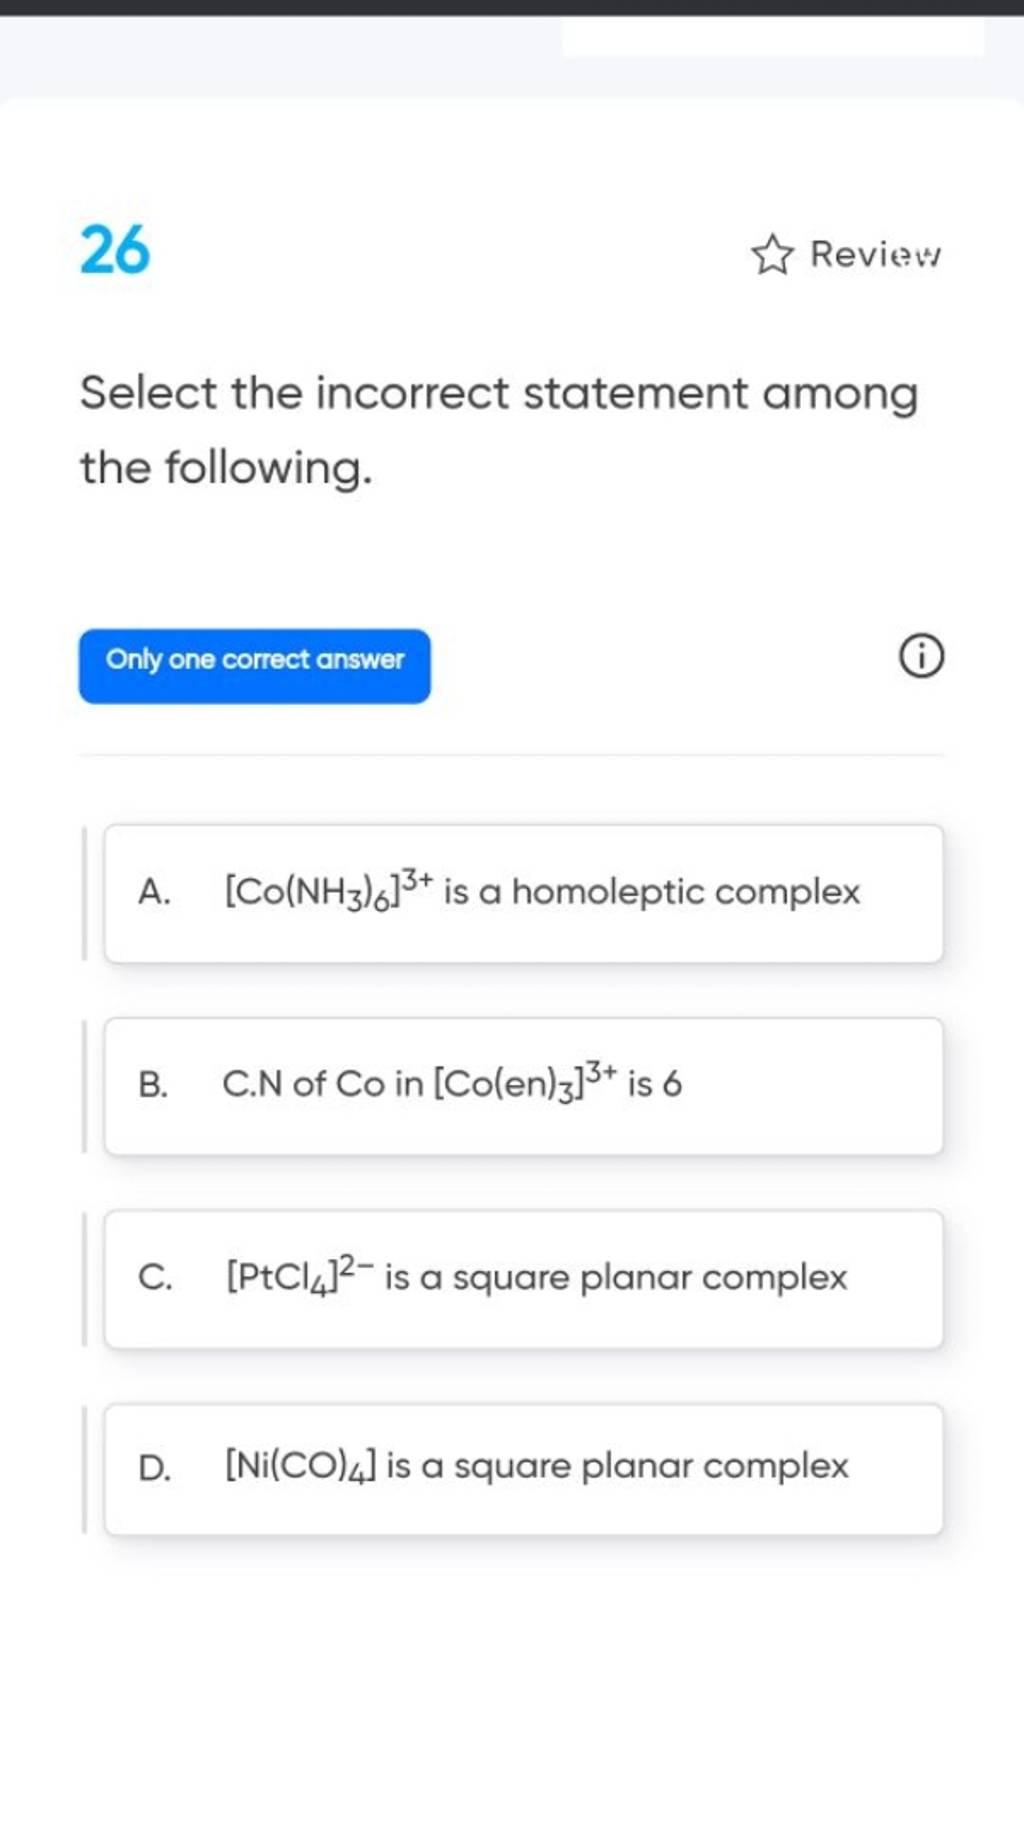The height and width of the screenshot is (1824, 1024).
Task: Click the letter C option label
Action: point(155,1277)
